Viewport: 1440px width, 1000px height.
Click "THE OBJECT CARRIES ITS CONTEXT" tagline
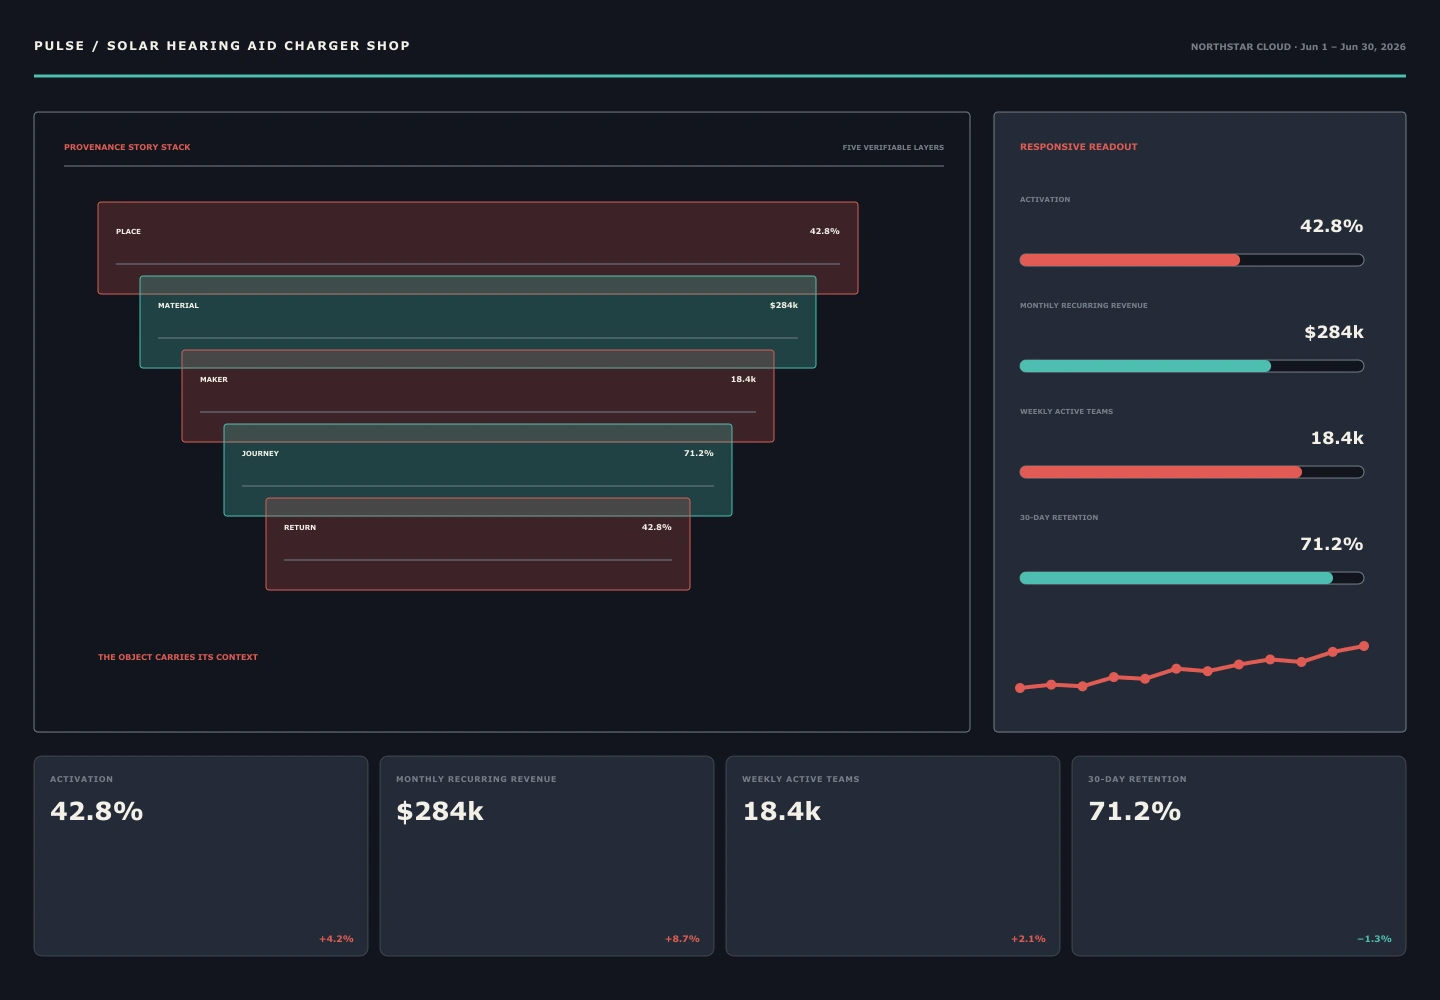click(x=178, y=657)
